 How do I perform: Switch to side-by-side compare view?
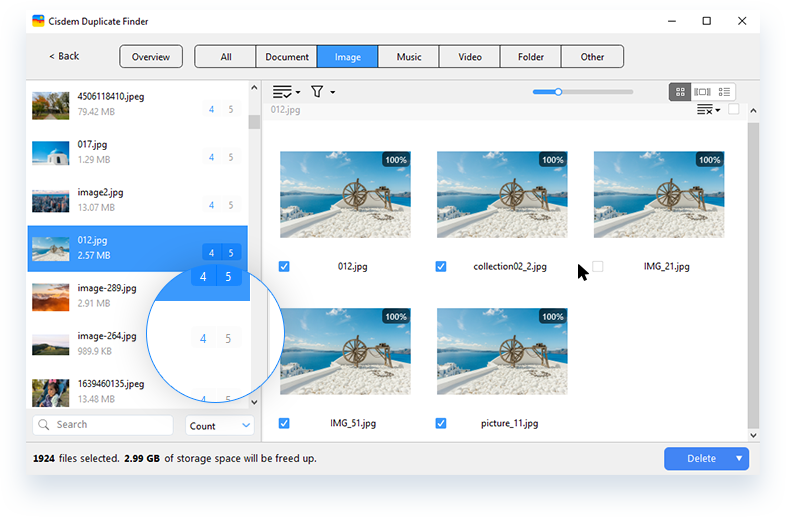coord(703,92)
